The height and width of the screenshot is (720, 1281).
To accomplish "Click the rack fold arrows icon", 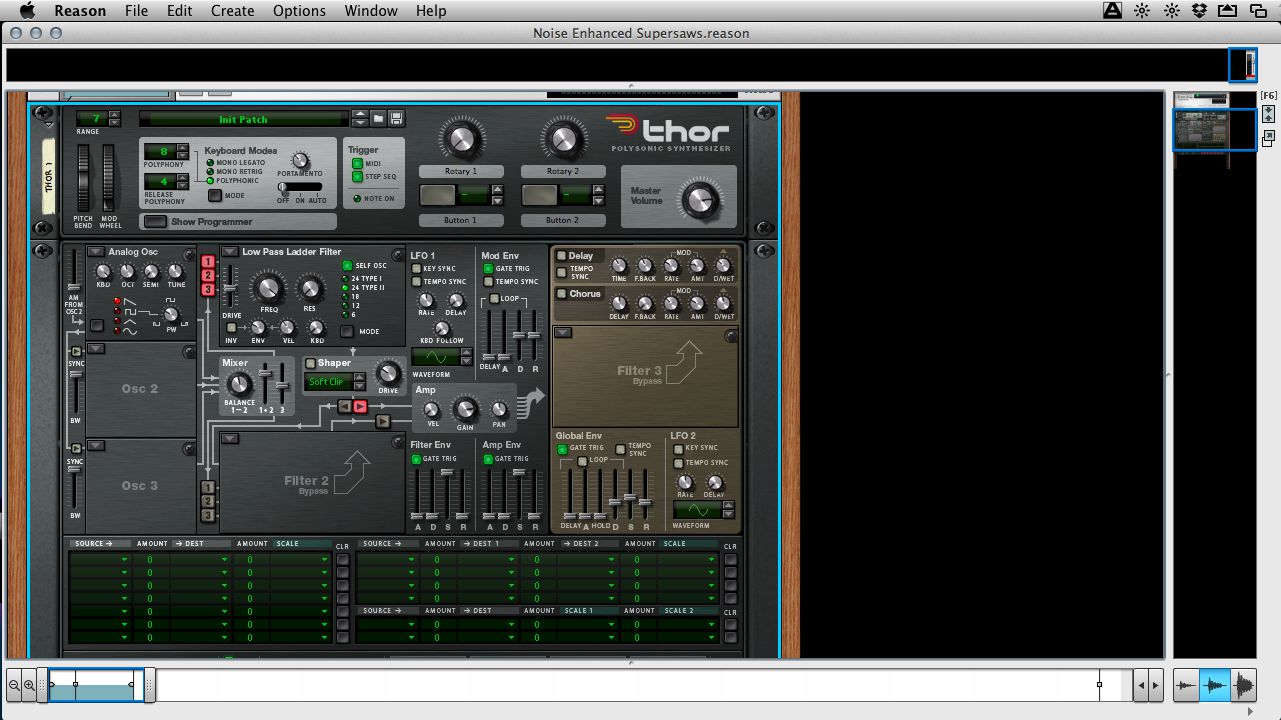I will click(x=1268, y=114).
